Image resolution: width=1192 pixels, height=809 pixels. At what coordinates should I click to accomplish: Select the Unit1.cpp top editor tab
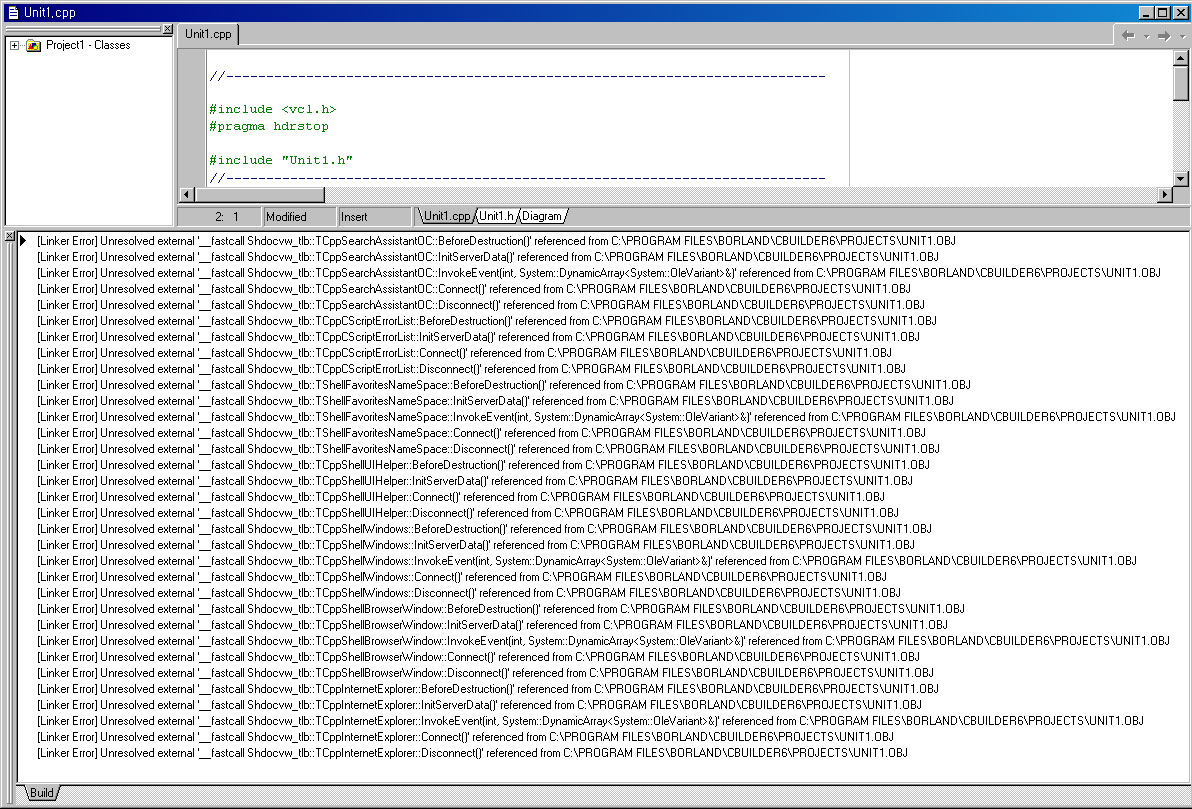208,34
